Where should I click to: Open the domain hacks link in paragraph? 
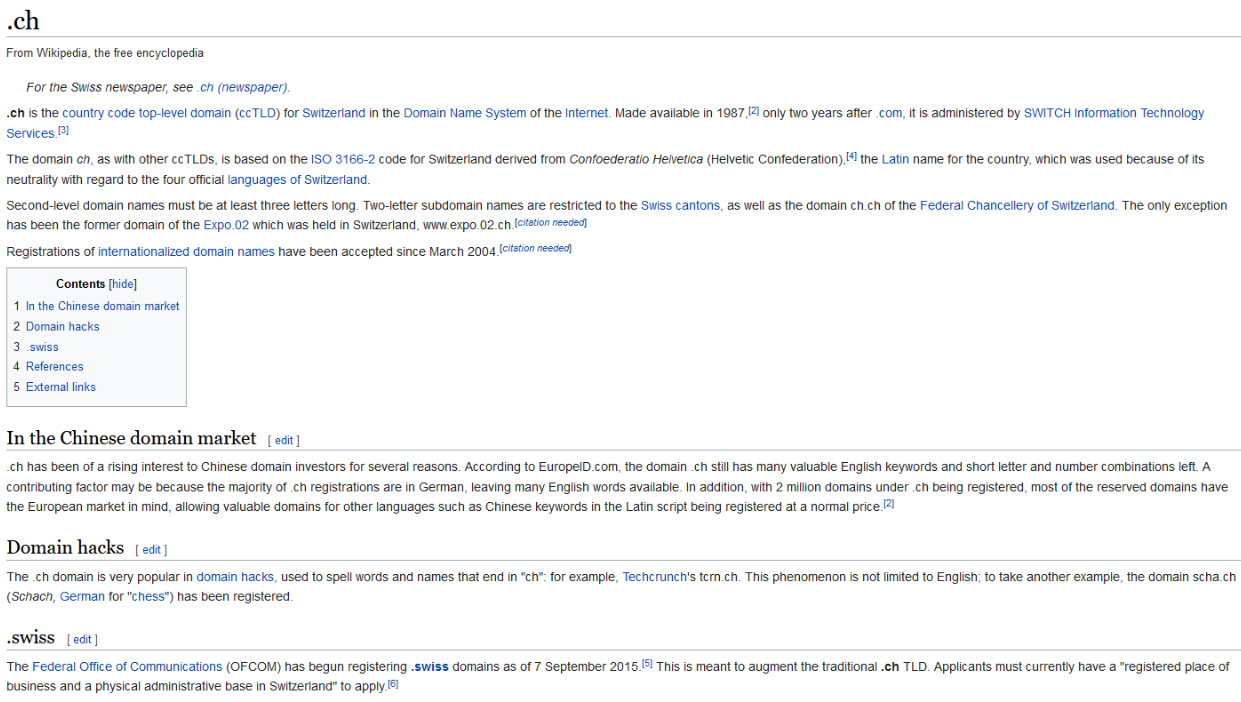(235, 577)
